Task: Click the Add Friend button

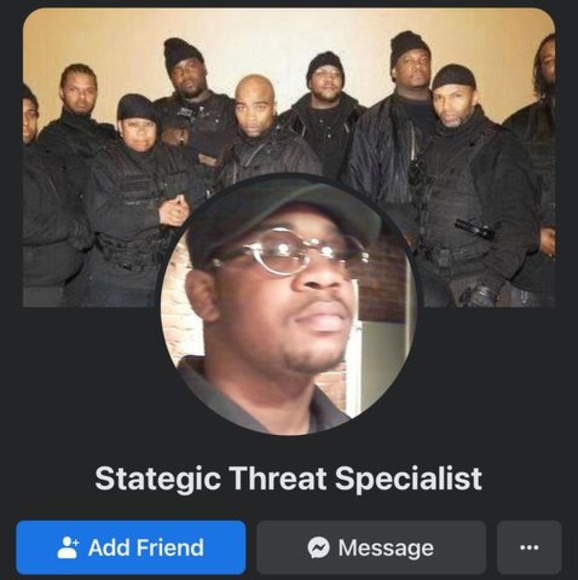Action: (x=131, y=547)
